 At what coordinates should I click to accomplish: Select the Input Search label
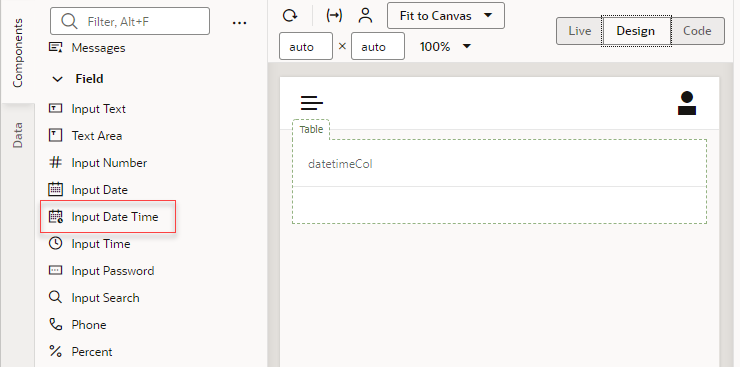point(105,298)
